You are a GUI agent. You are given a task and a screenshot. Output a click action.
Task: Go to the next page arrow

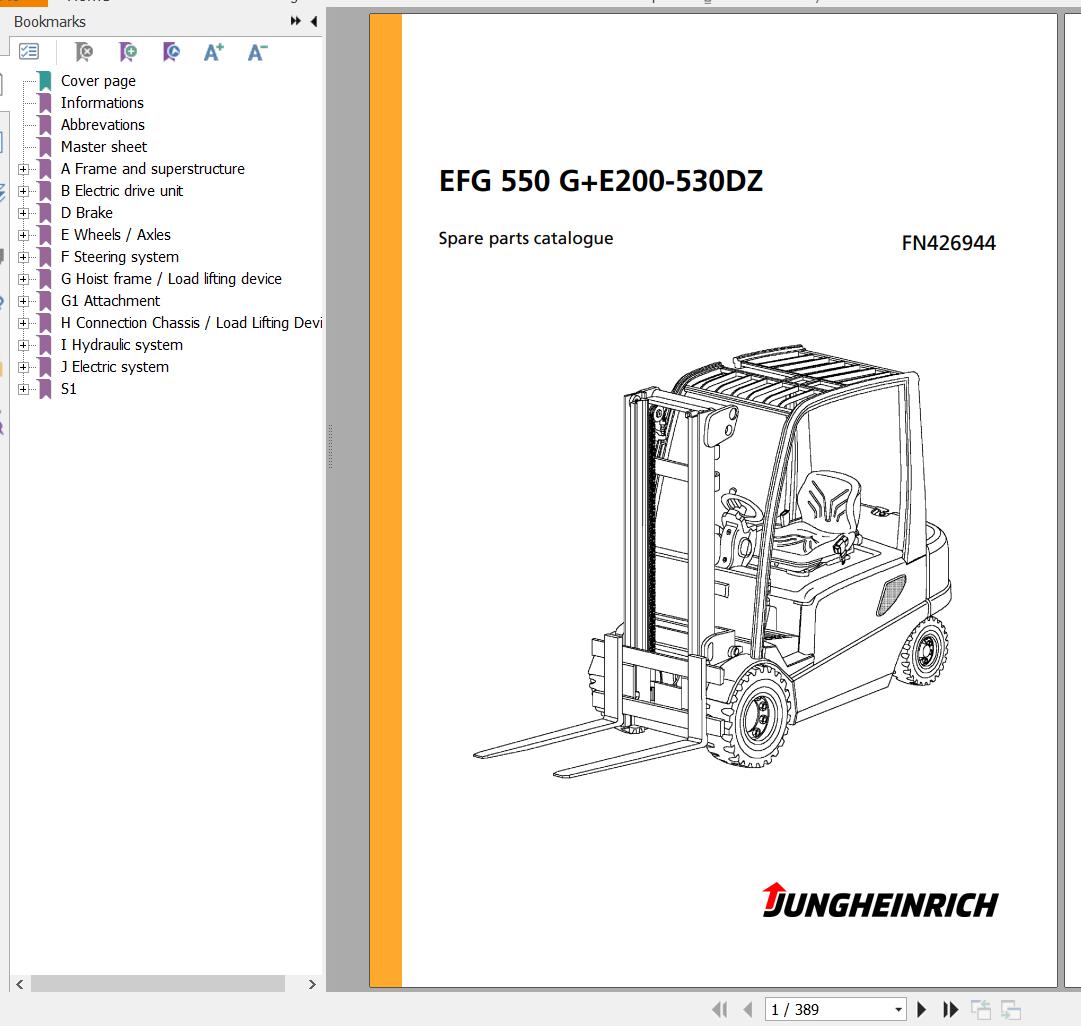(922, 1010)
